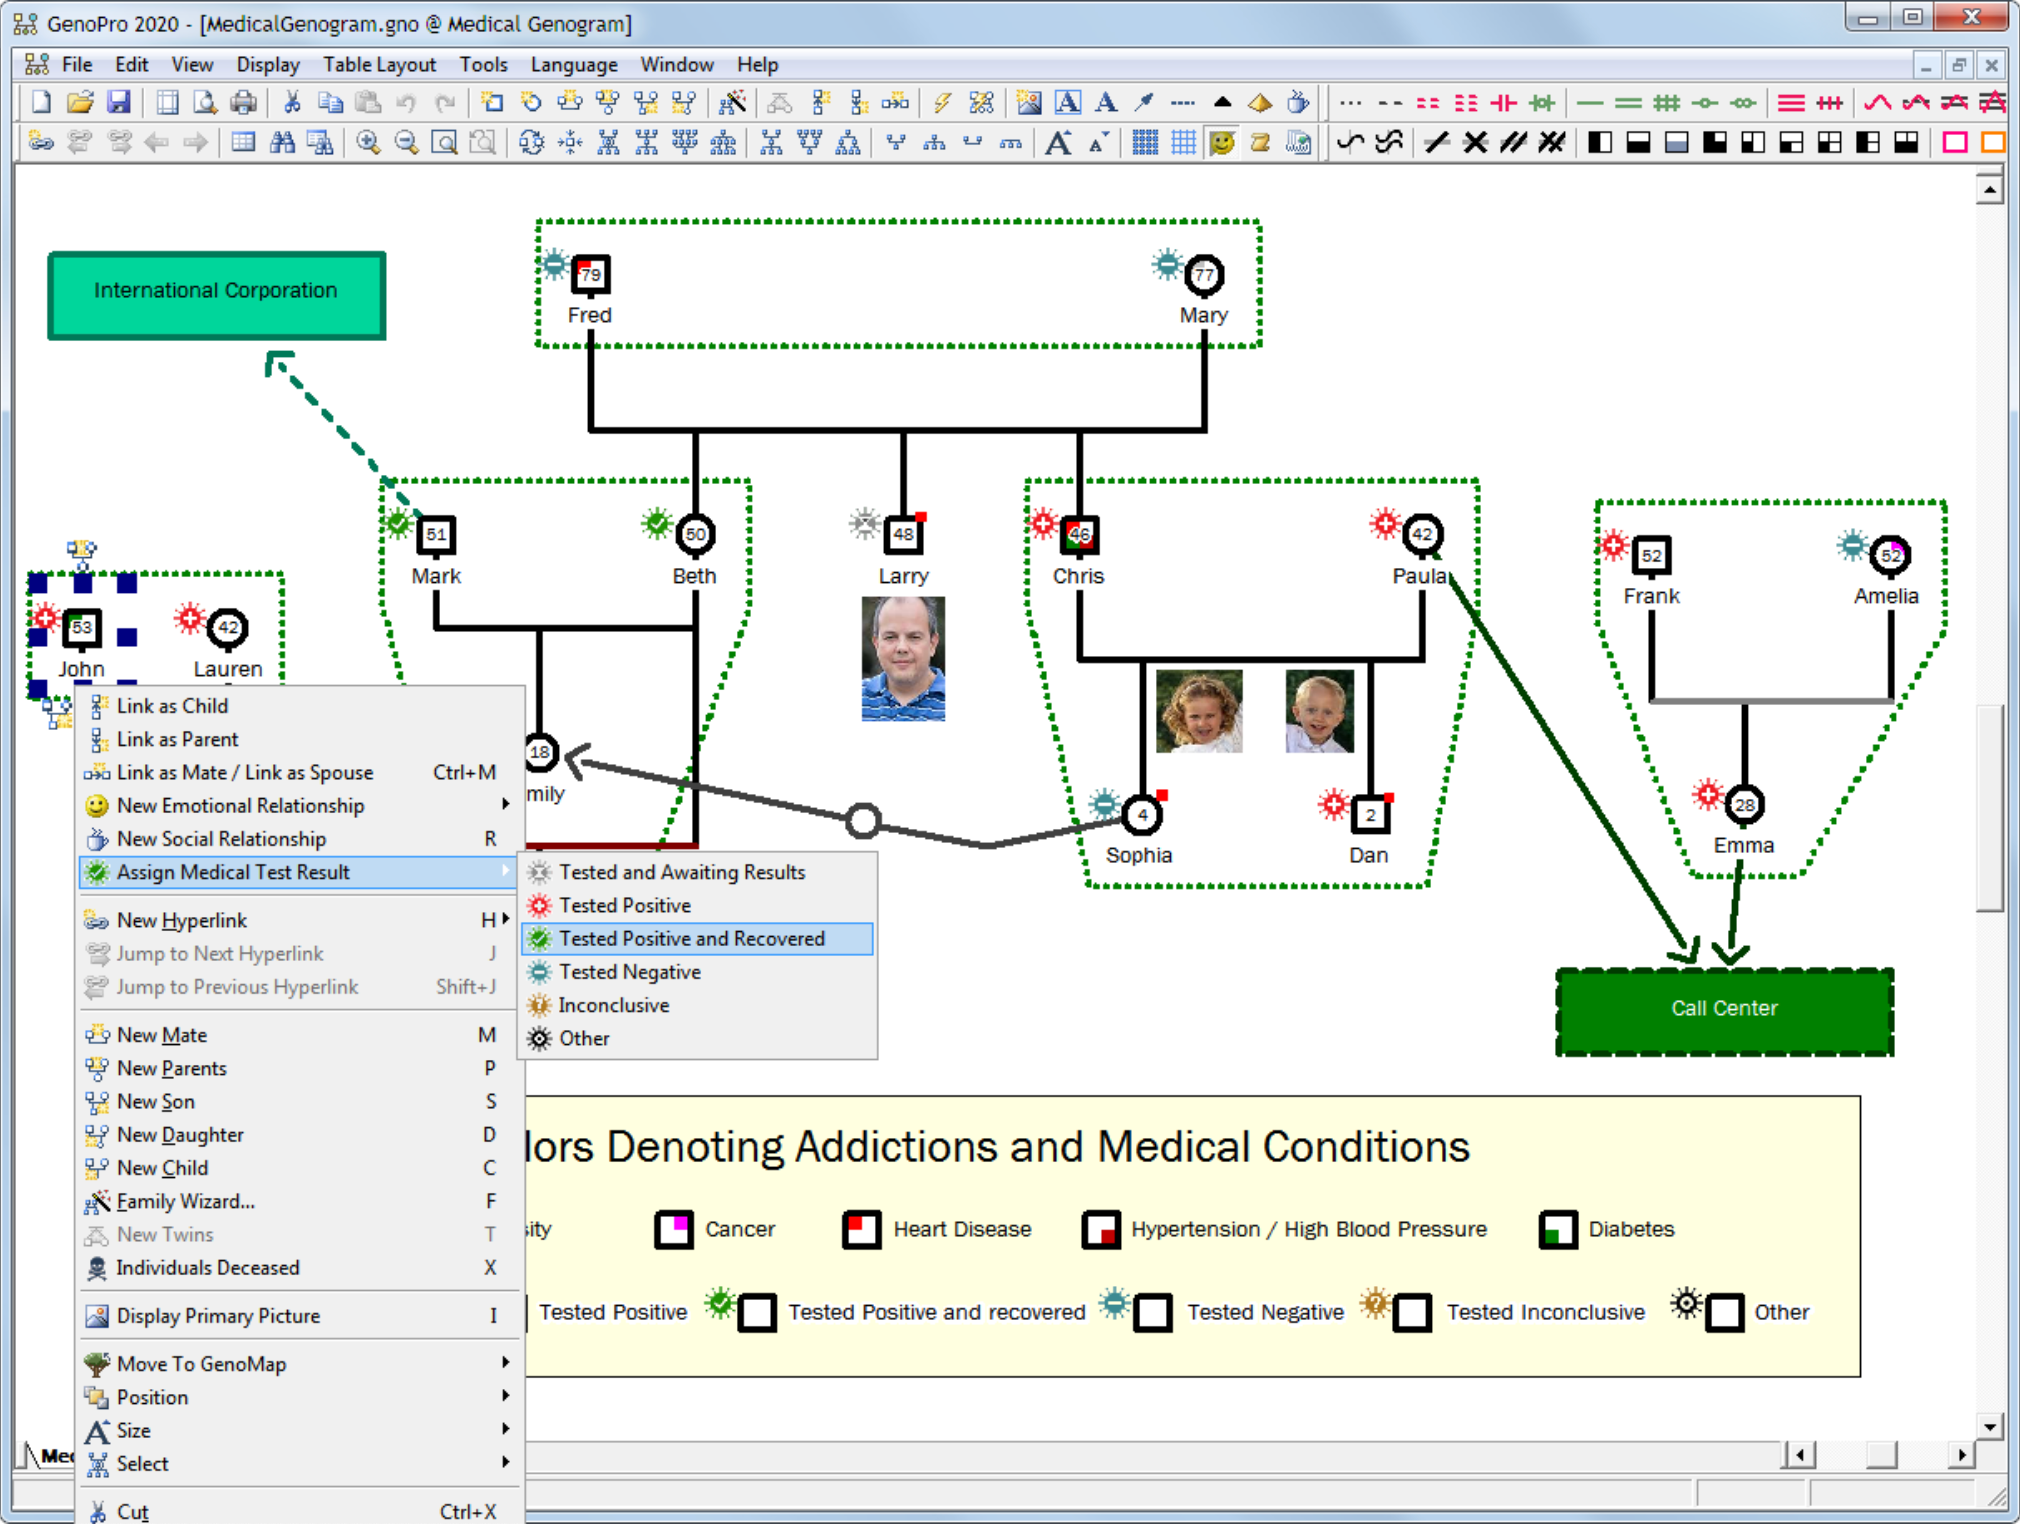Click the Increase font size icon
Viewport: 2020px width, 1524px height.
1058,142
